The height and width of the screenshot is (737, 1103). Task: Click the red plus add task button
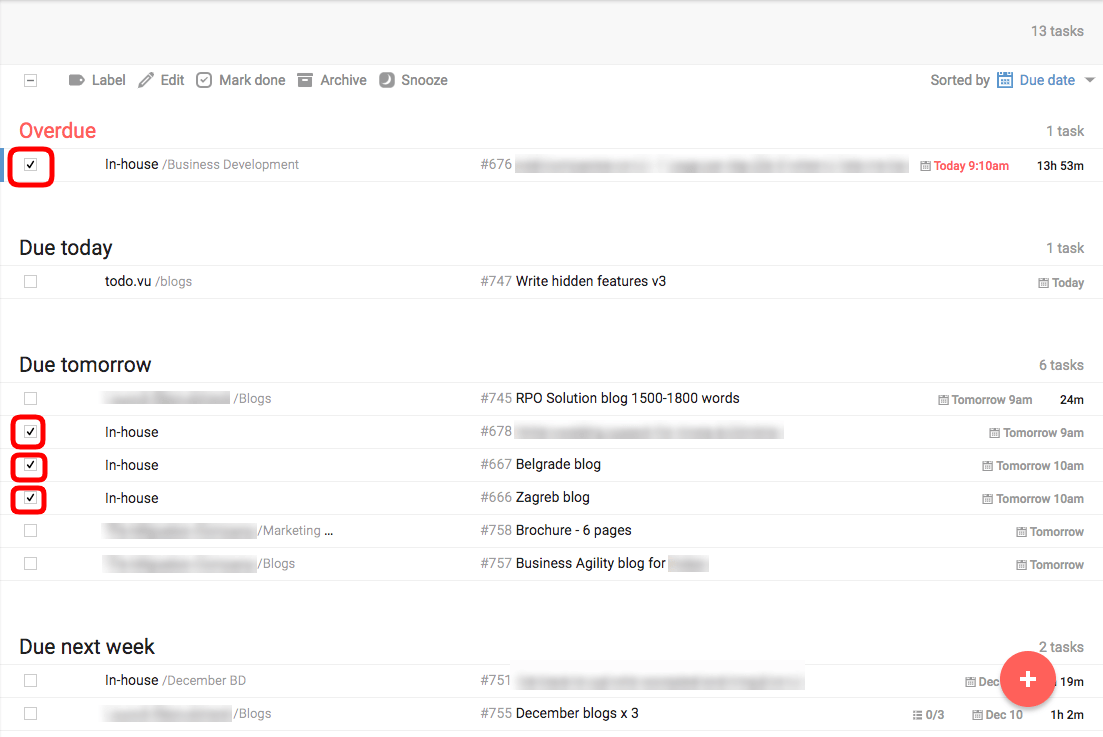[1027, 679]
